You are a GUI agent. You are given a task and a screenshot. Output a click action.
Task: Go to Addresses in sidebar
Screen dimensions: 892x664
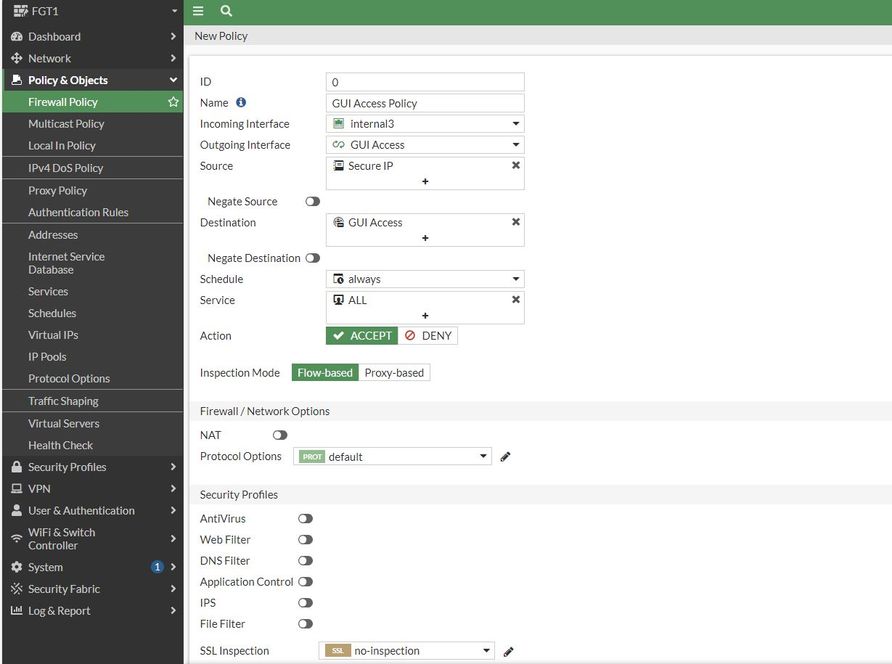53,234
